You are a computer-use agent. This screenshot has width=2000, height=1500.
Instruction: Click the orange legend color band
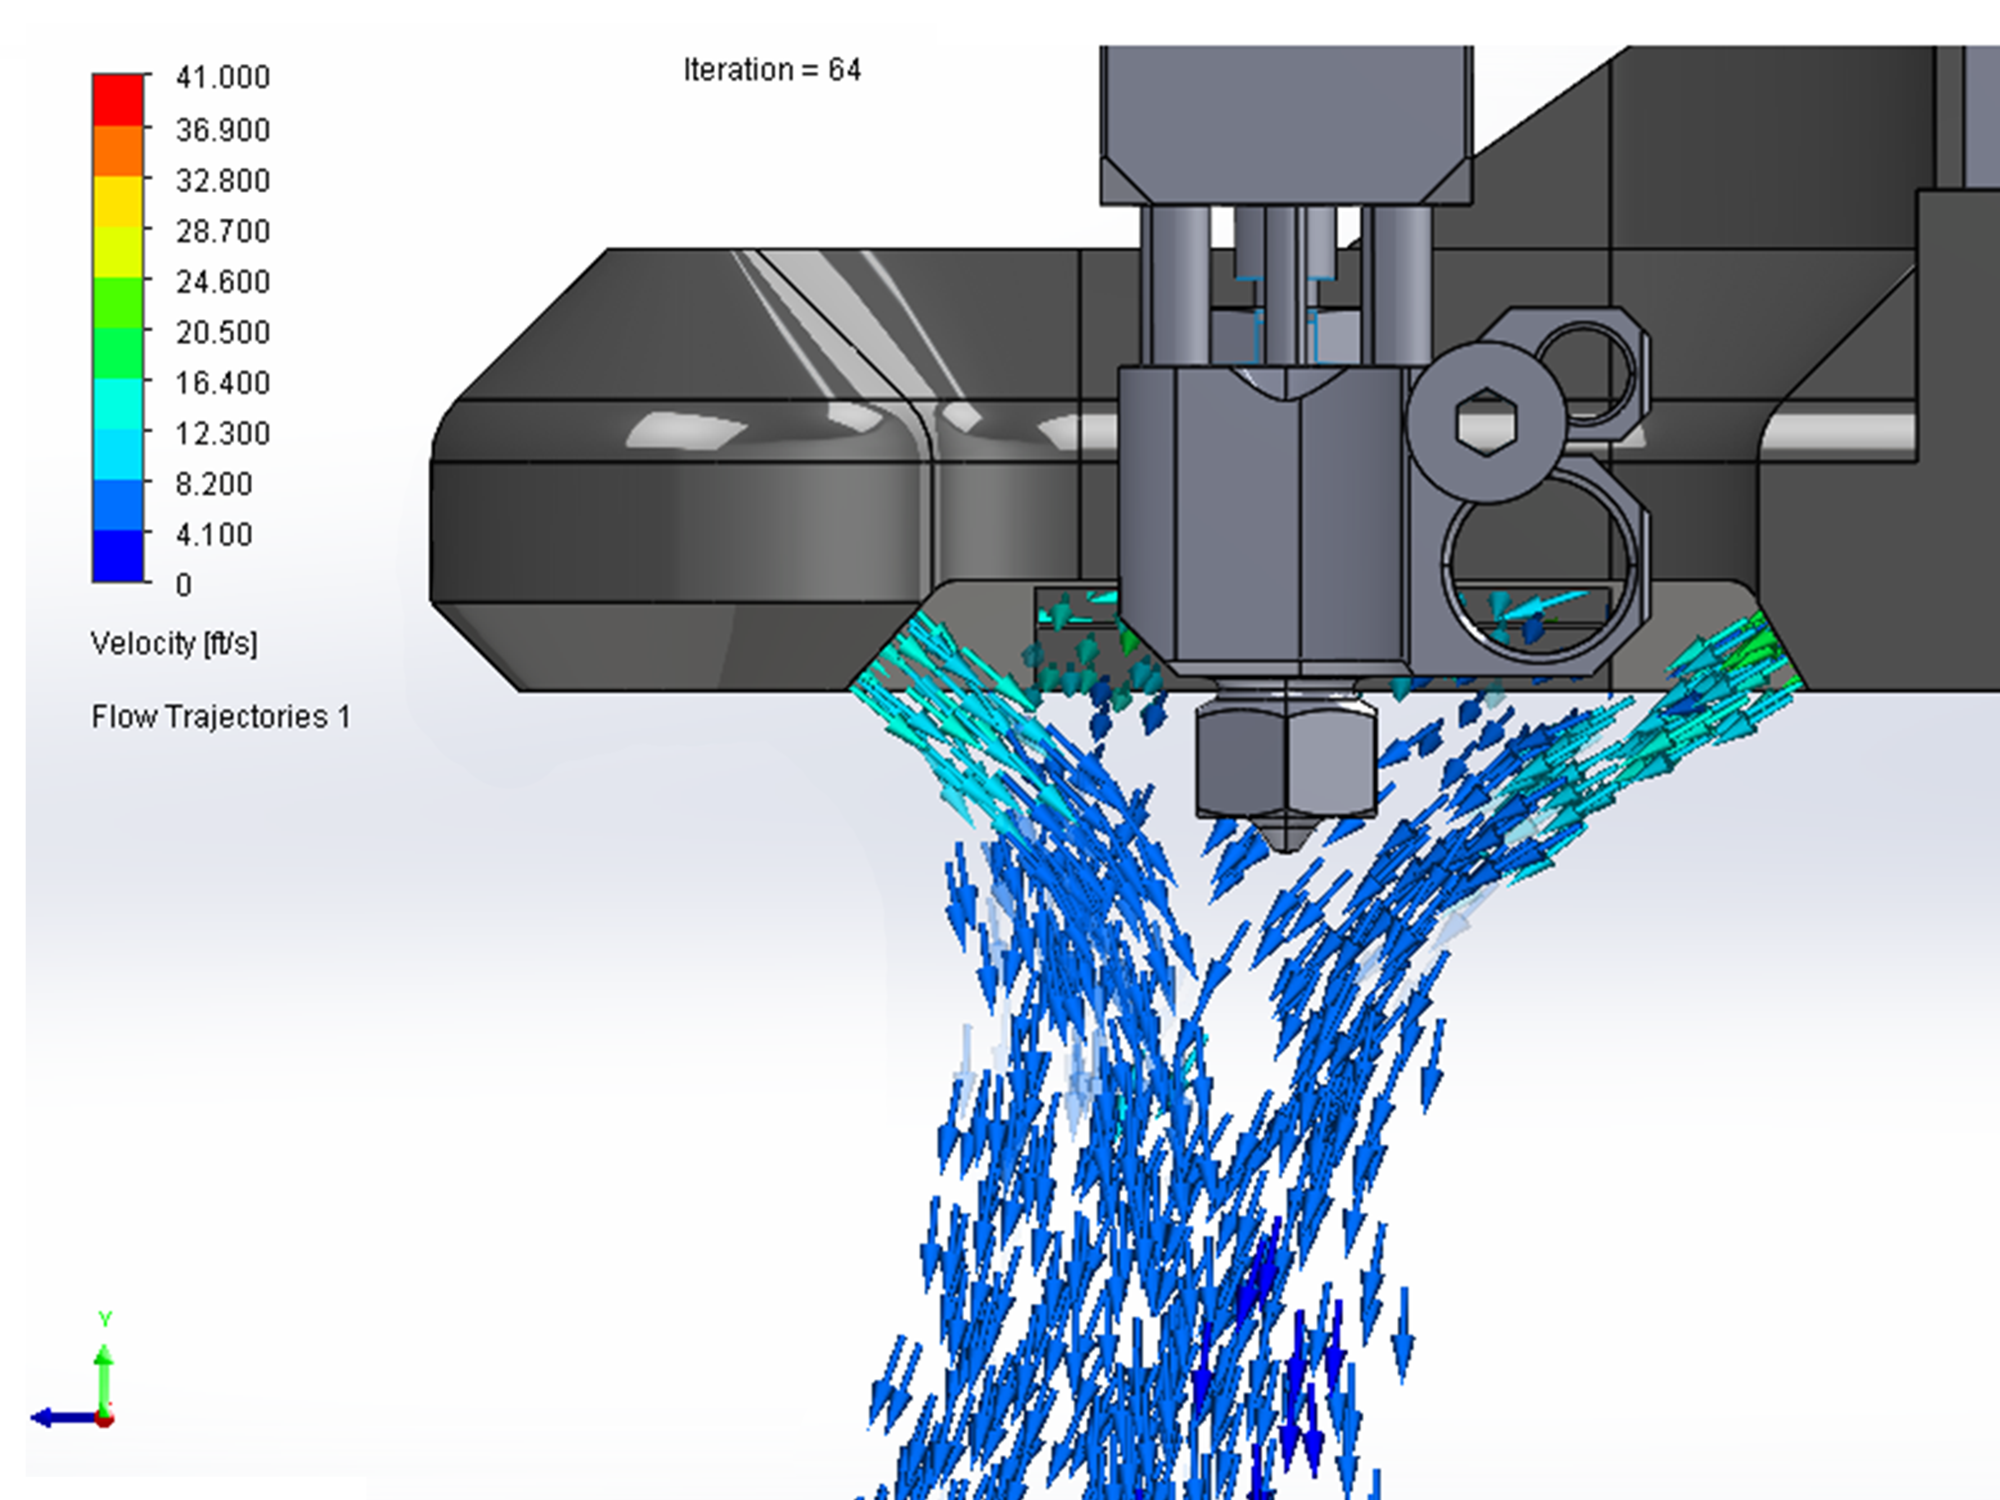pyautogui.click(x=118, y=150)
